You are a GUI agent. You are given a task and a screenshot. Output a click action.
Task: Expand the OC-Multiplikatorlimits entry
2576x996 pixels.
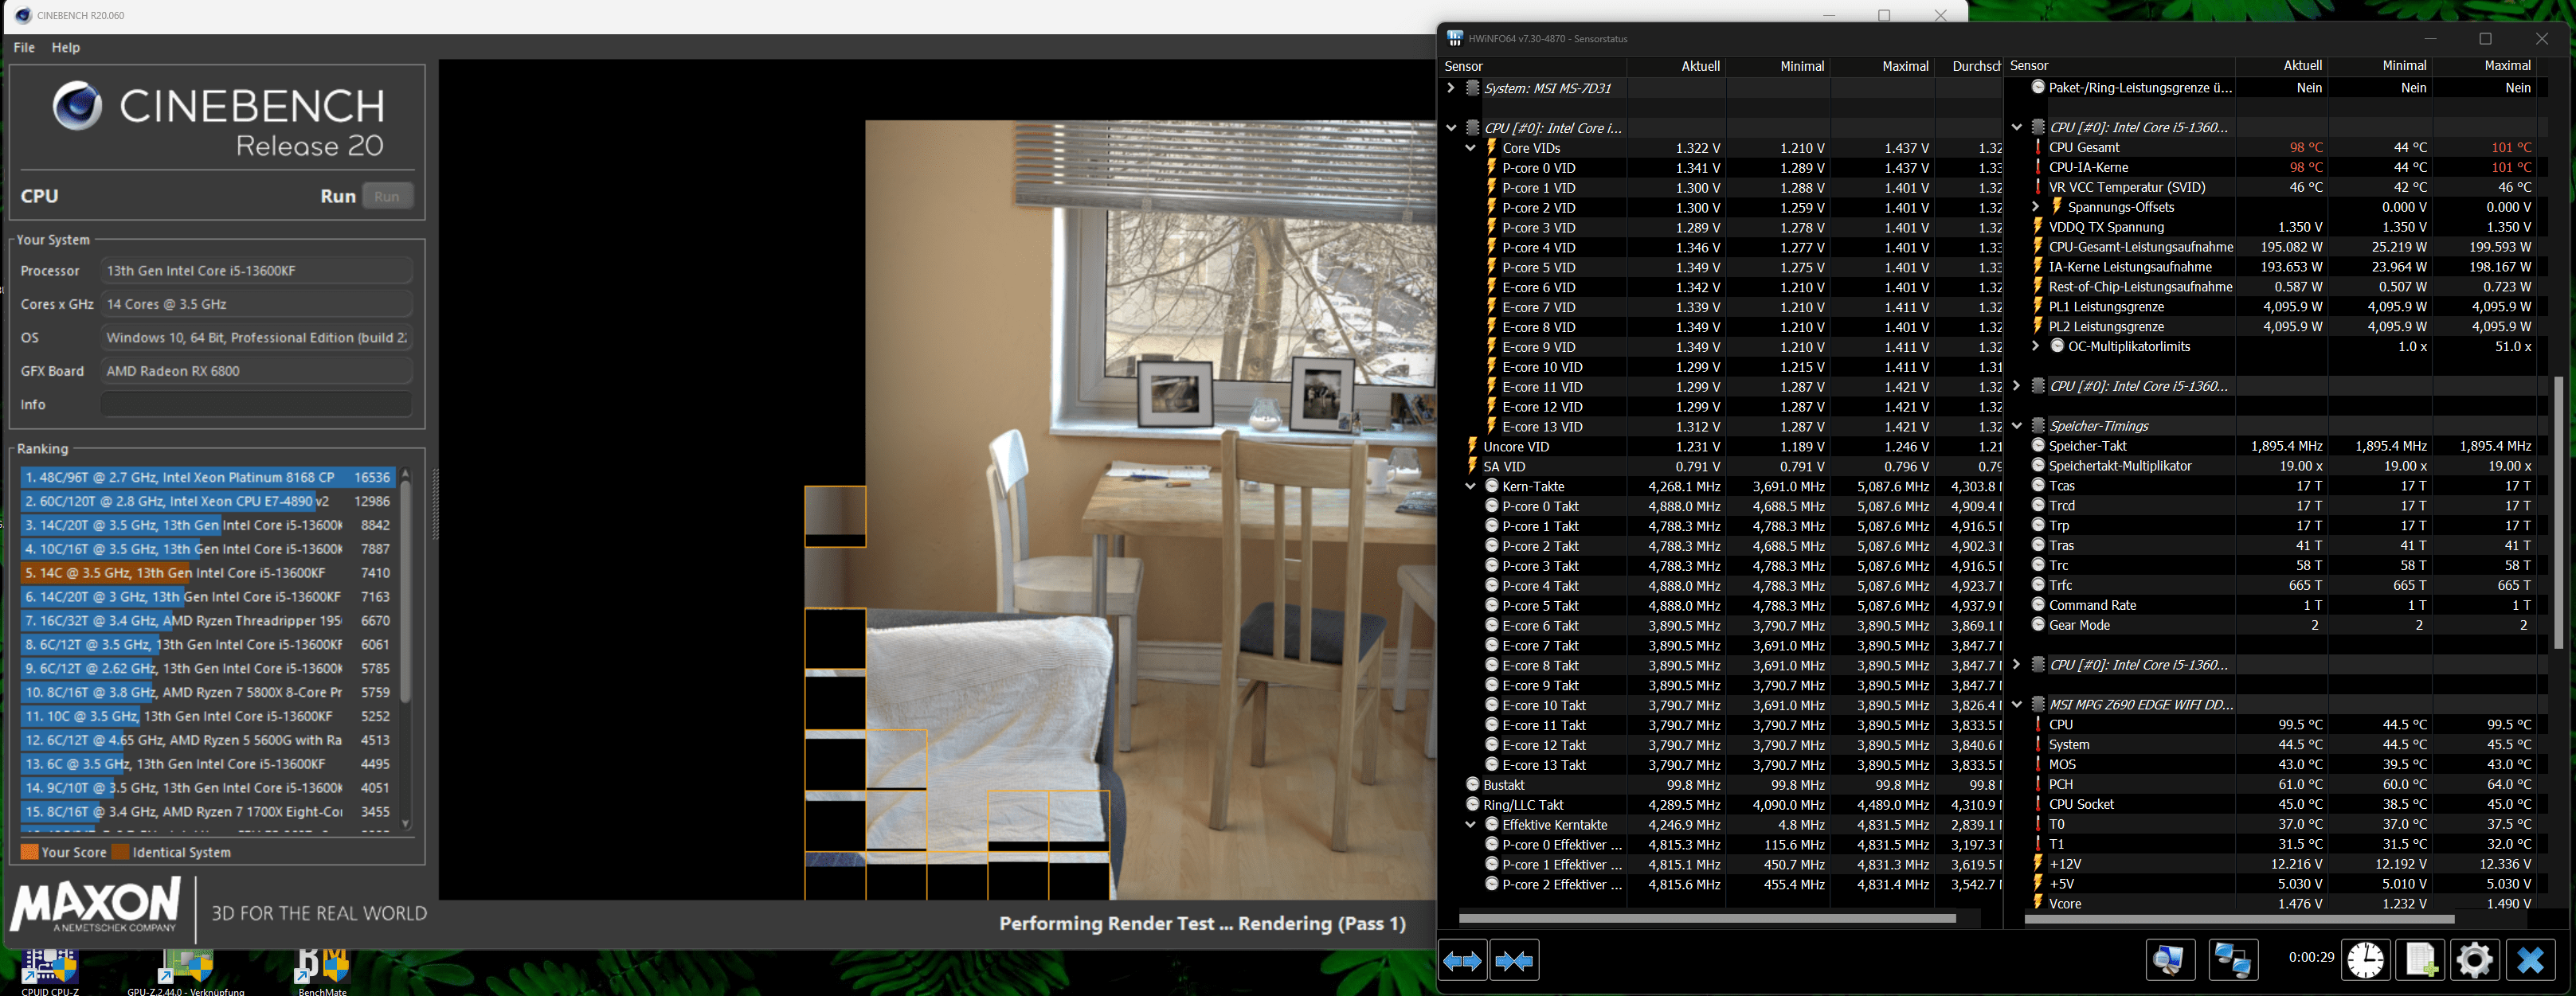2035,346
